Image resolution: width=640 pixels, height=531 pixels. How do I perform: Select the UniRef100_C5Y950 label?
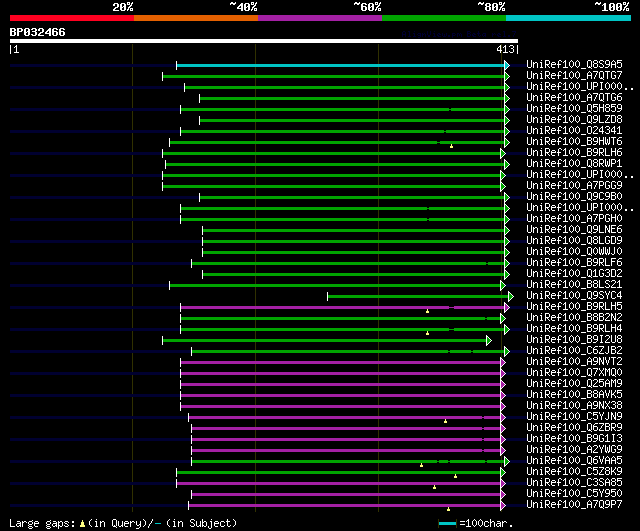pos(574,494)
